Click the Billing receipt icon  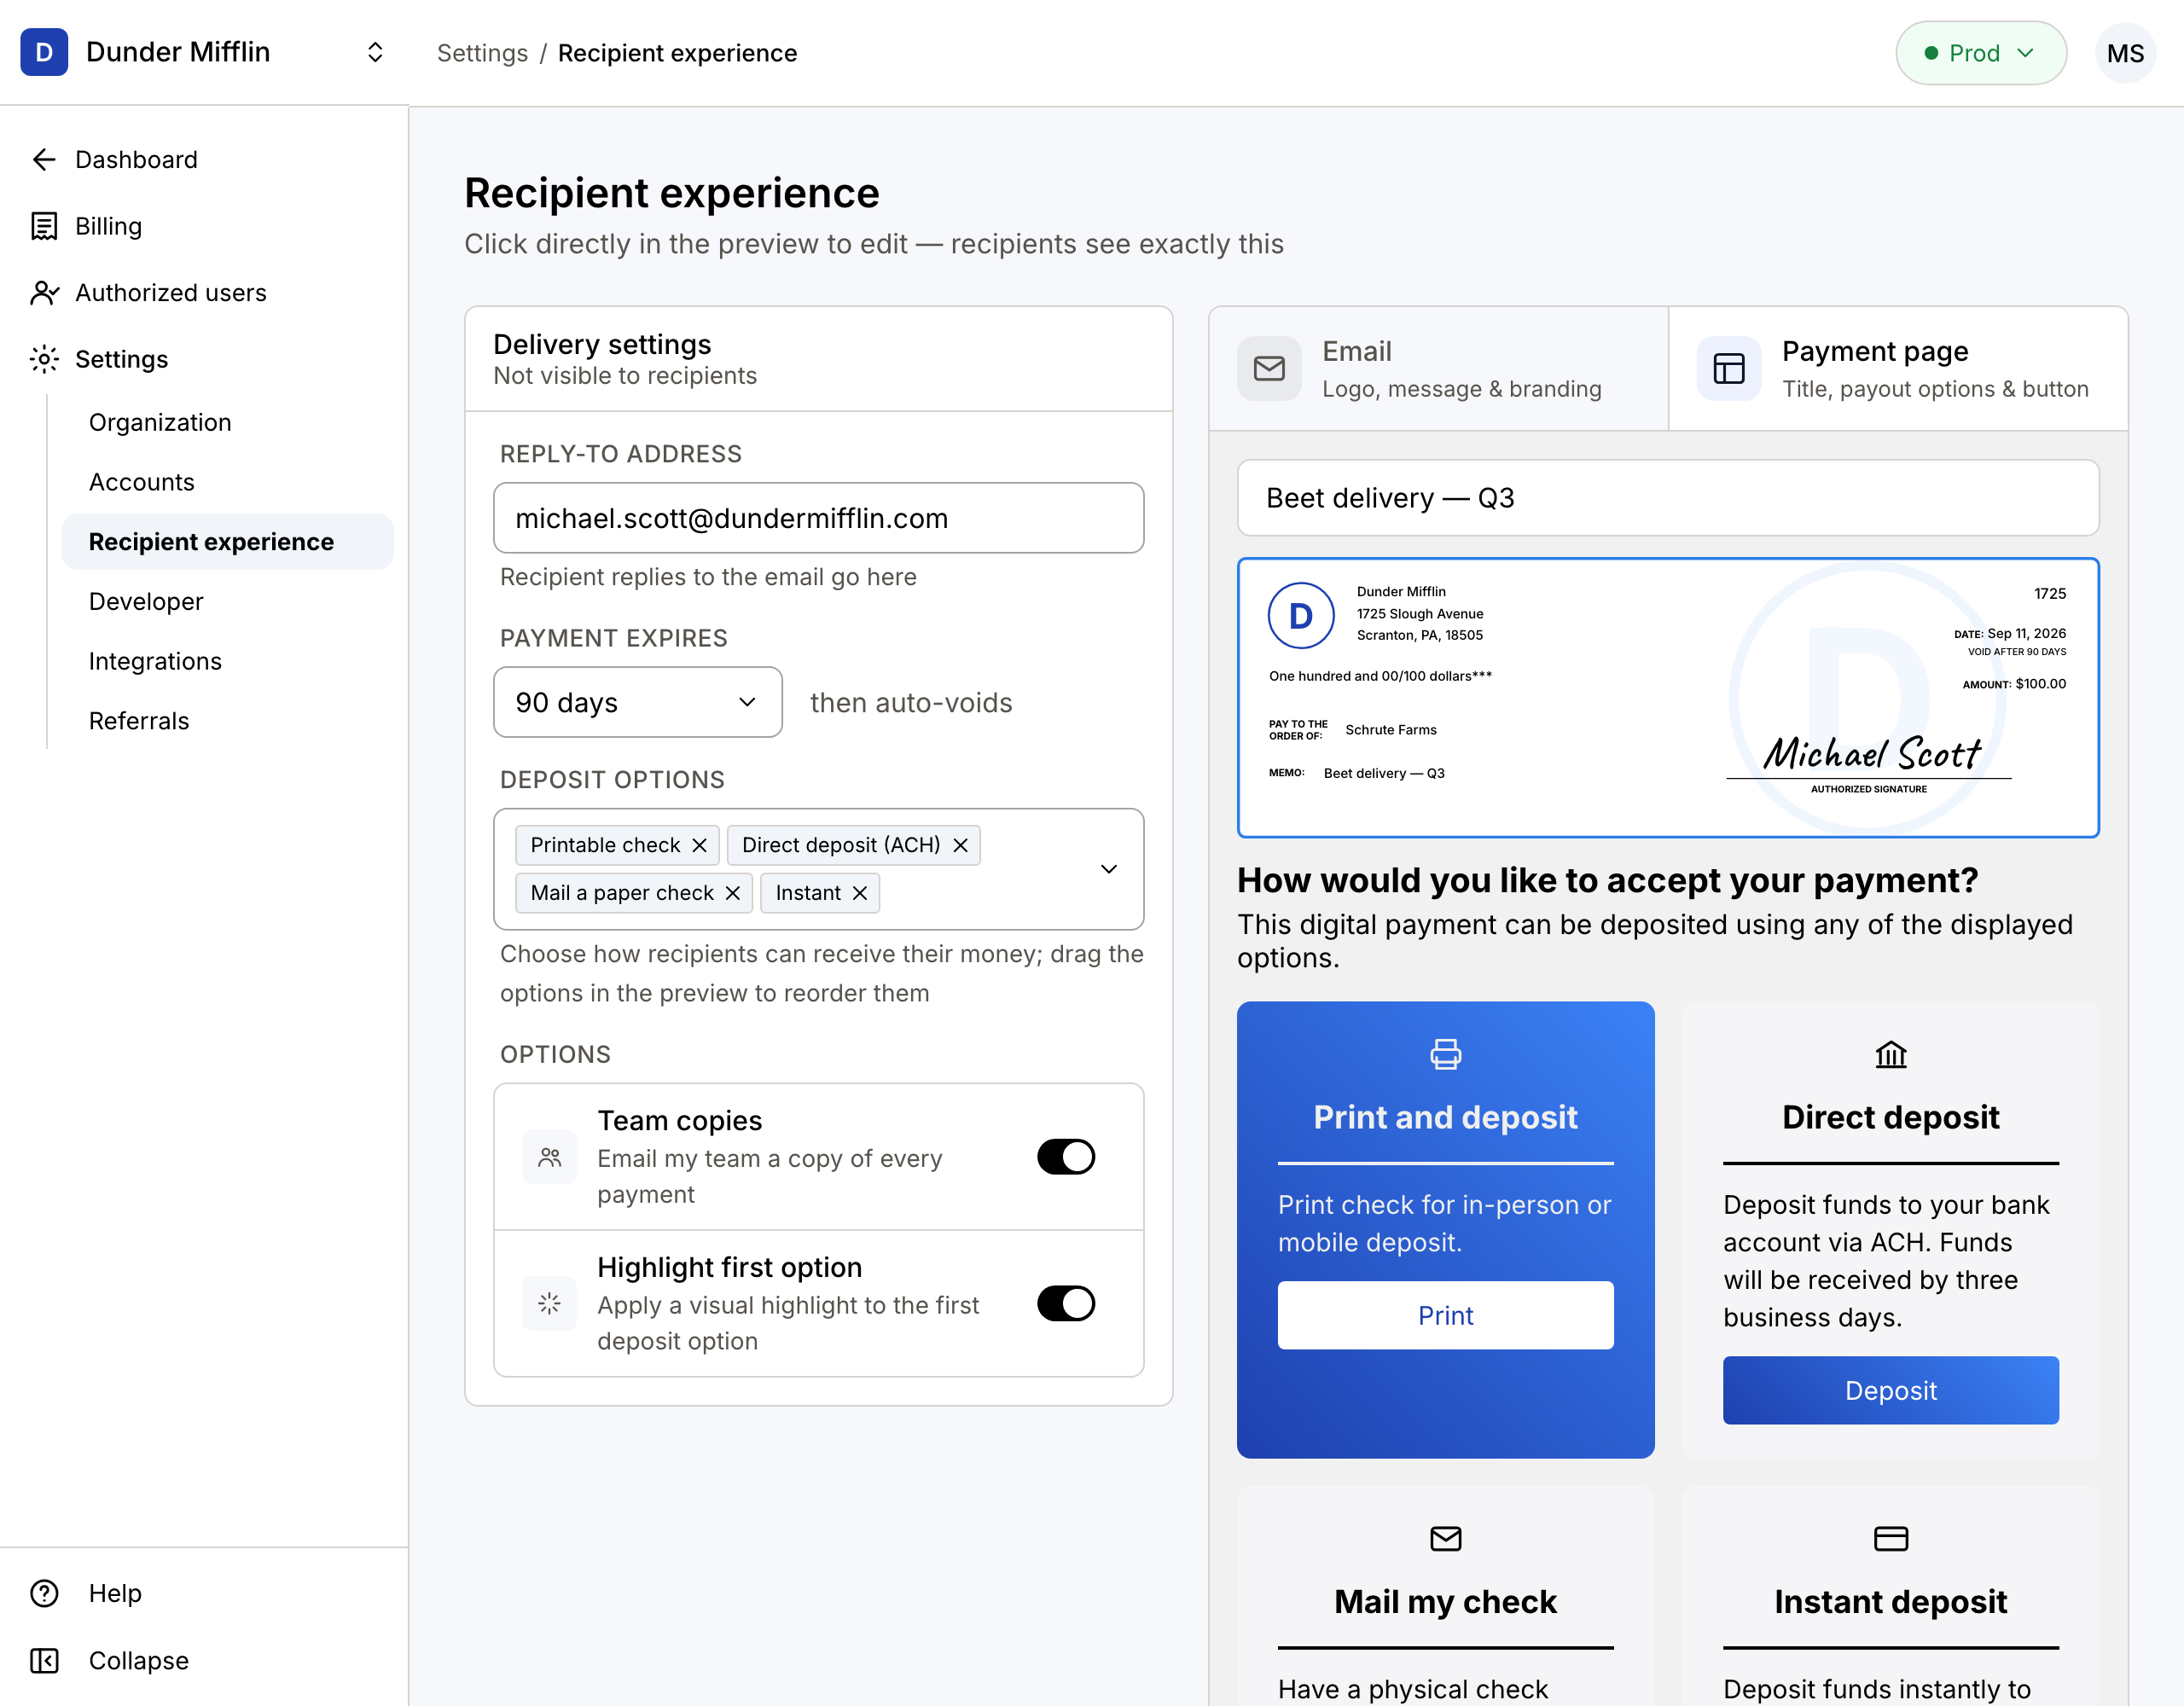[44, 226]
